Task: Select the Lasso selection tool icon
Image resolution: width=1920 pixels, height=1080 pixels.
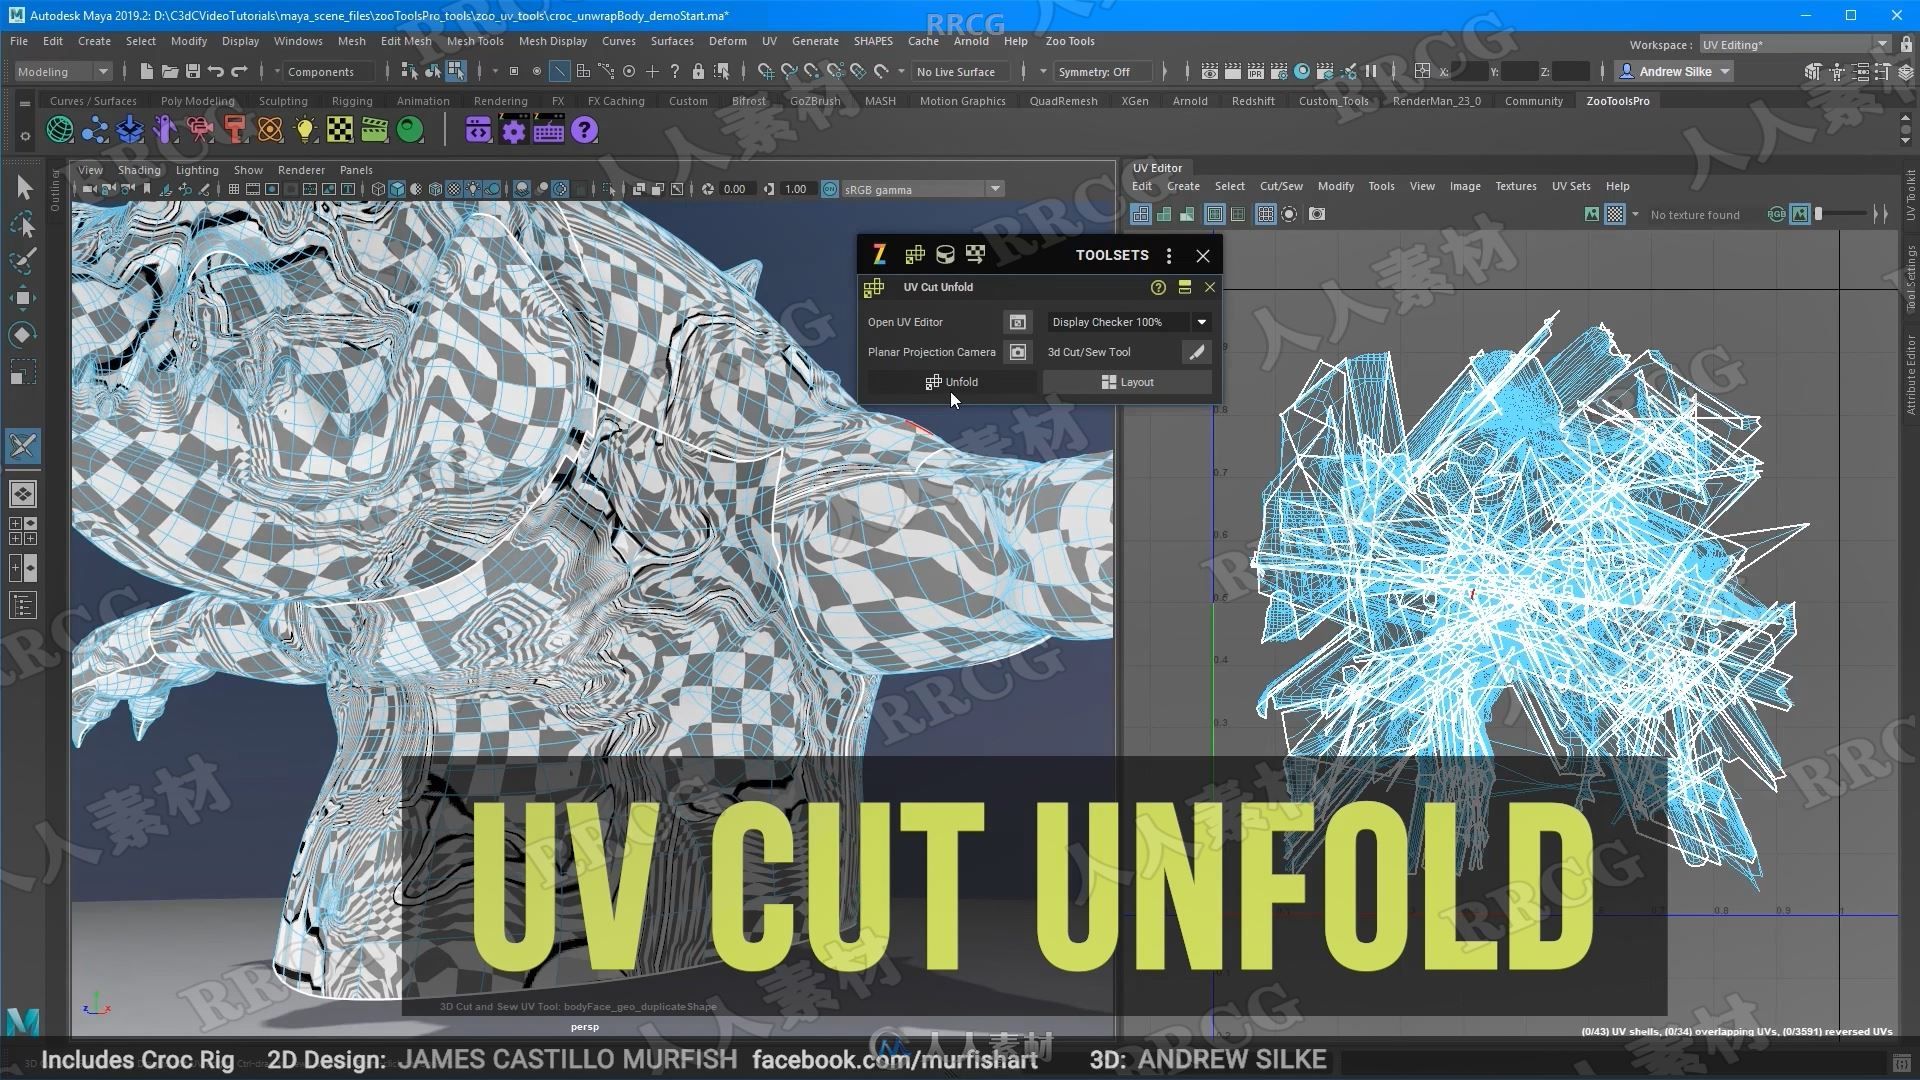Action: pyautogui.click(x=21, y=223)
